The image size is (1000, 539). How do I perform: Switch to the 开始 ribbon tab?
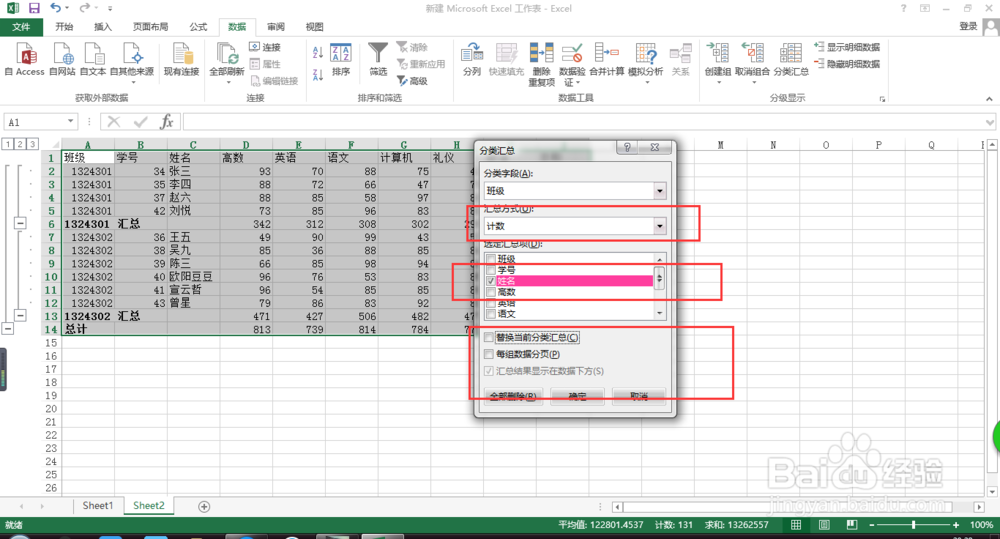[x=64, y=27]
